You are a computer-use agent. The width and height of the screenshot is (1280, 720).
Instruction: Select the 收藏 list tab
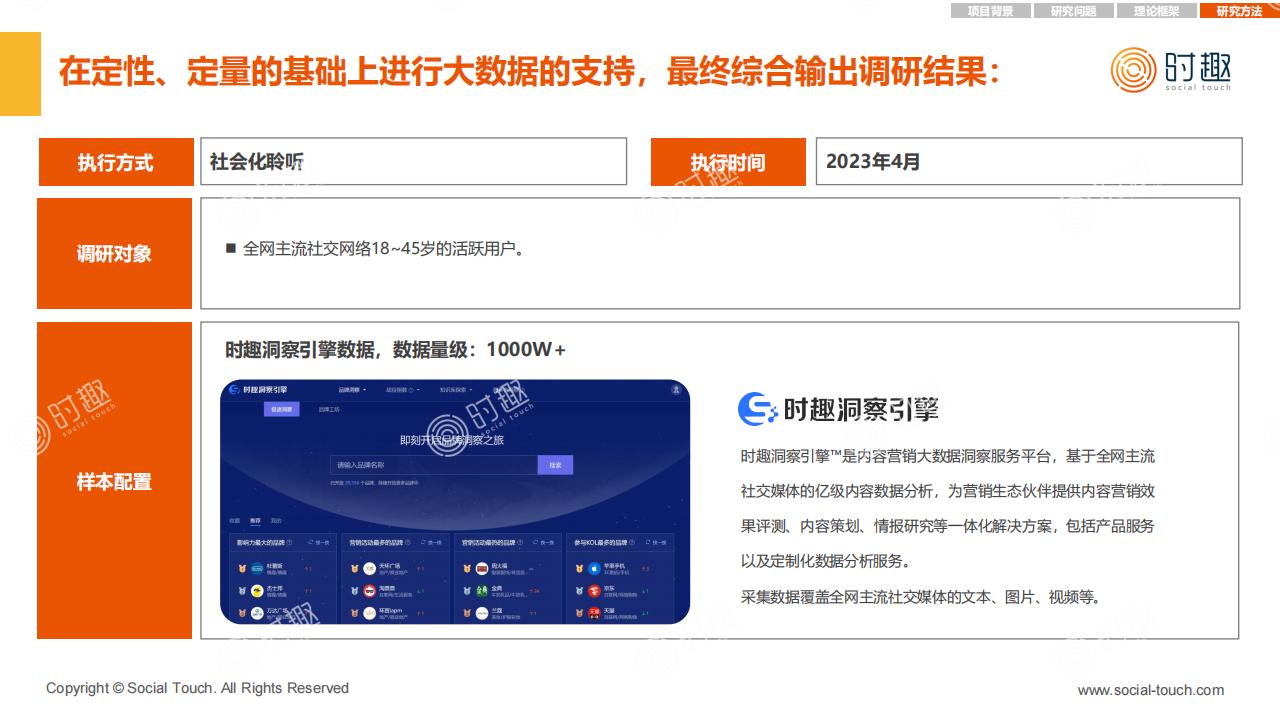coord(234,521)
